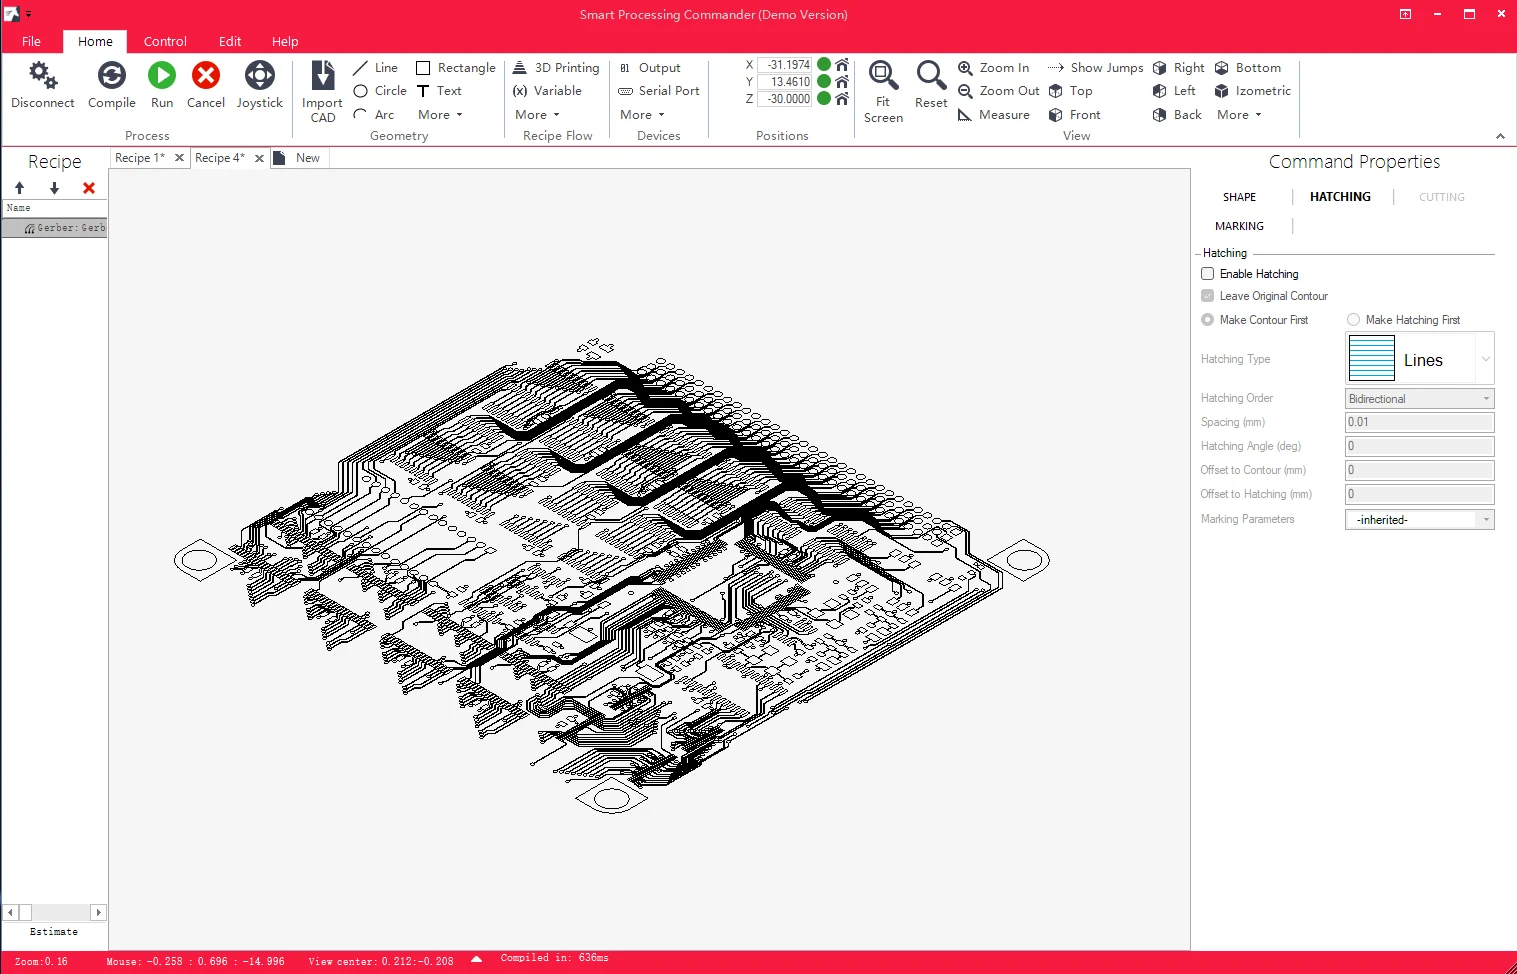Image resolution: width=1517 pixels, height=974 pixels.
Task: Switch to Izometric view
Action: tap(1253, 91)
